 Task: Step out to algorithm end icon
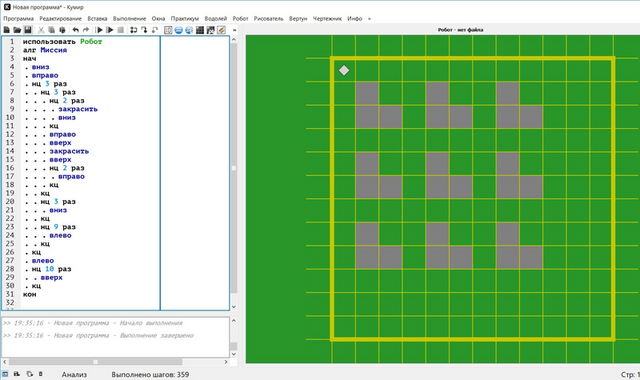pyautogui.click(x=155, y=30)
